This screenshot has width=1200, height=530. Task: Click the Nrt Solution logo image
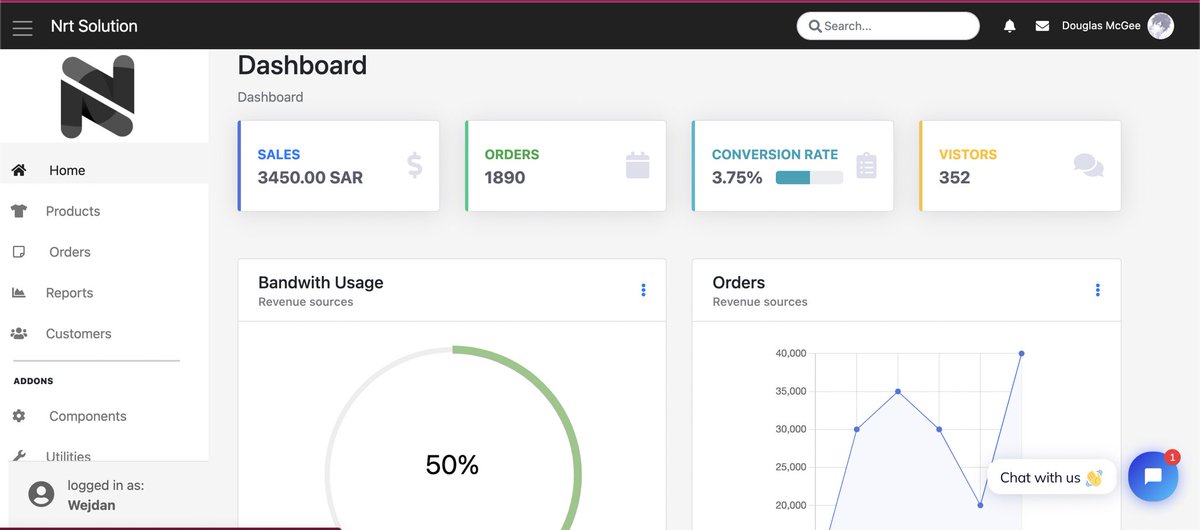click(97, 96)
